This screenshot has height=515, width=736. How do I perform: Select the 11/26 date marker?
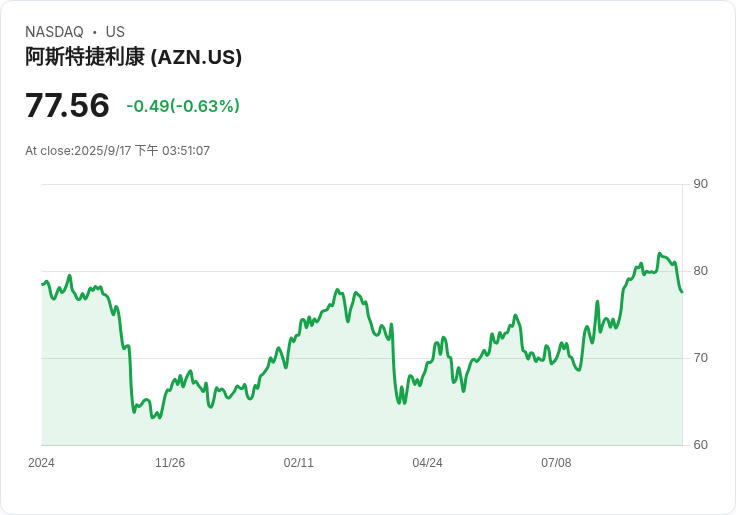click(x=170, y=463)
